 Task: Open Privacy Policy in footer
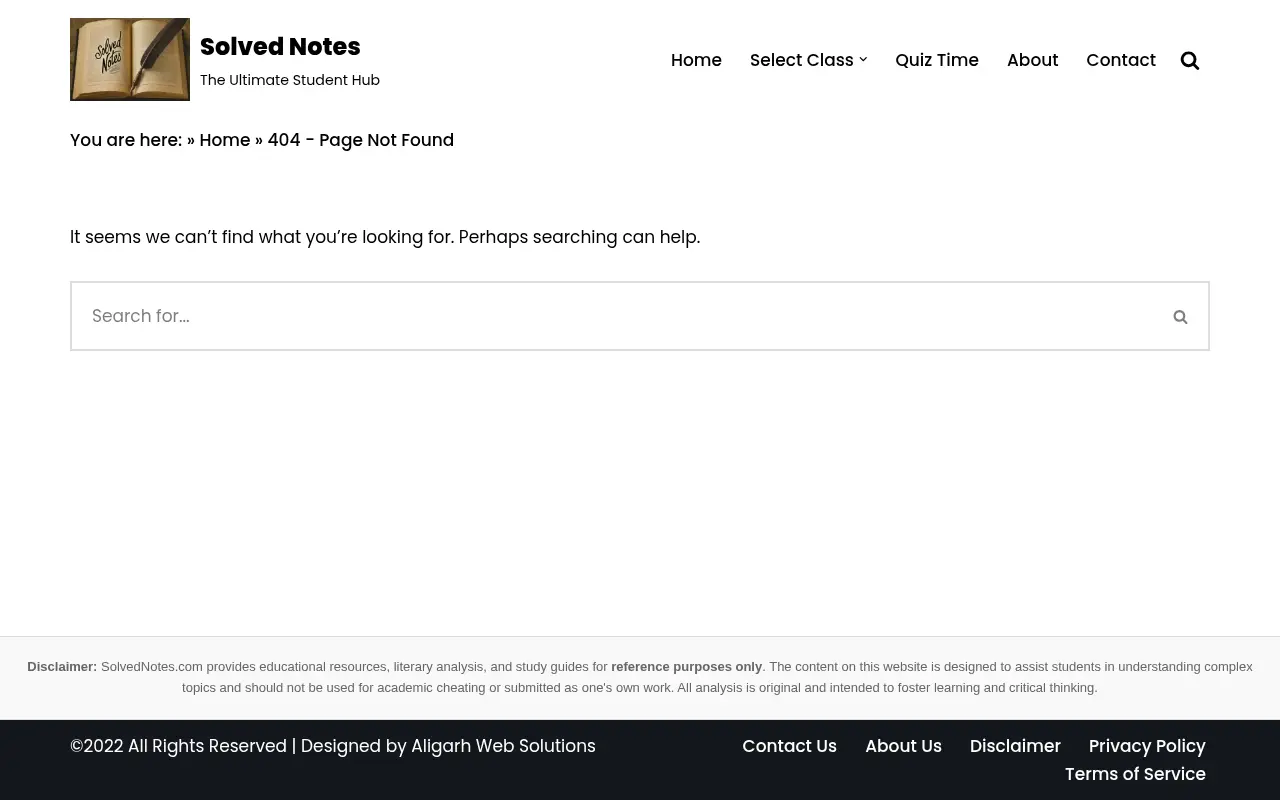click(x=1147, y=746)
